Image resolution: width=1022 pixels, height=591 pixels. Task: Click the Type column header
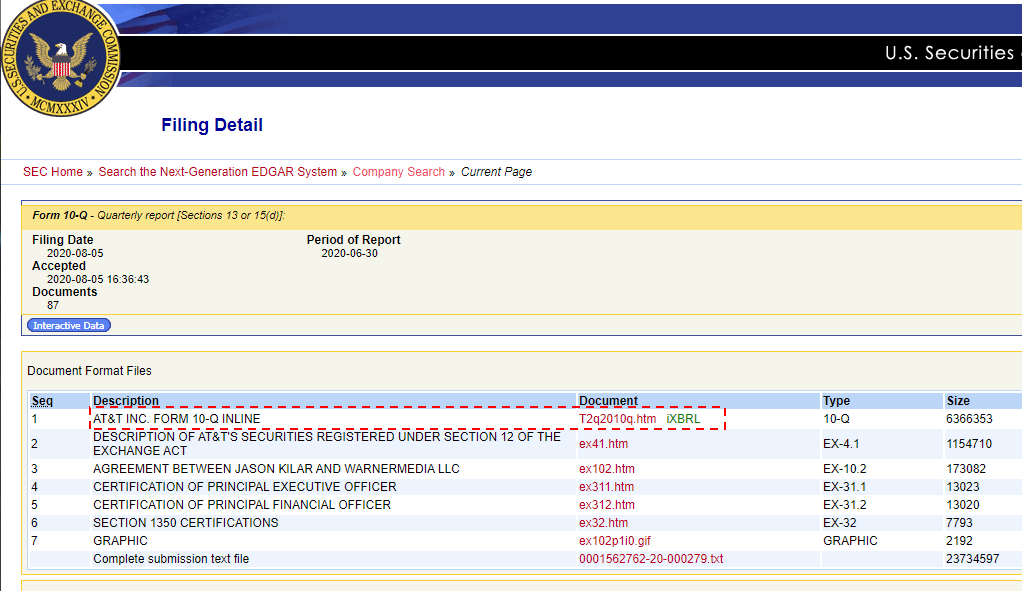pos(836,401)
